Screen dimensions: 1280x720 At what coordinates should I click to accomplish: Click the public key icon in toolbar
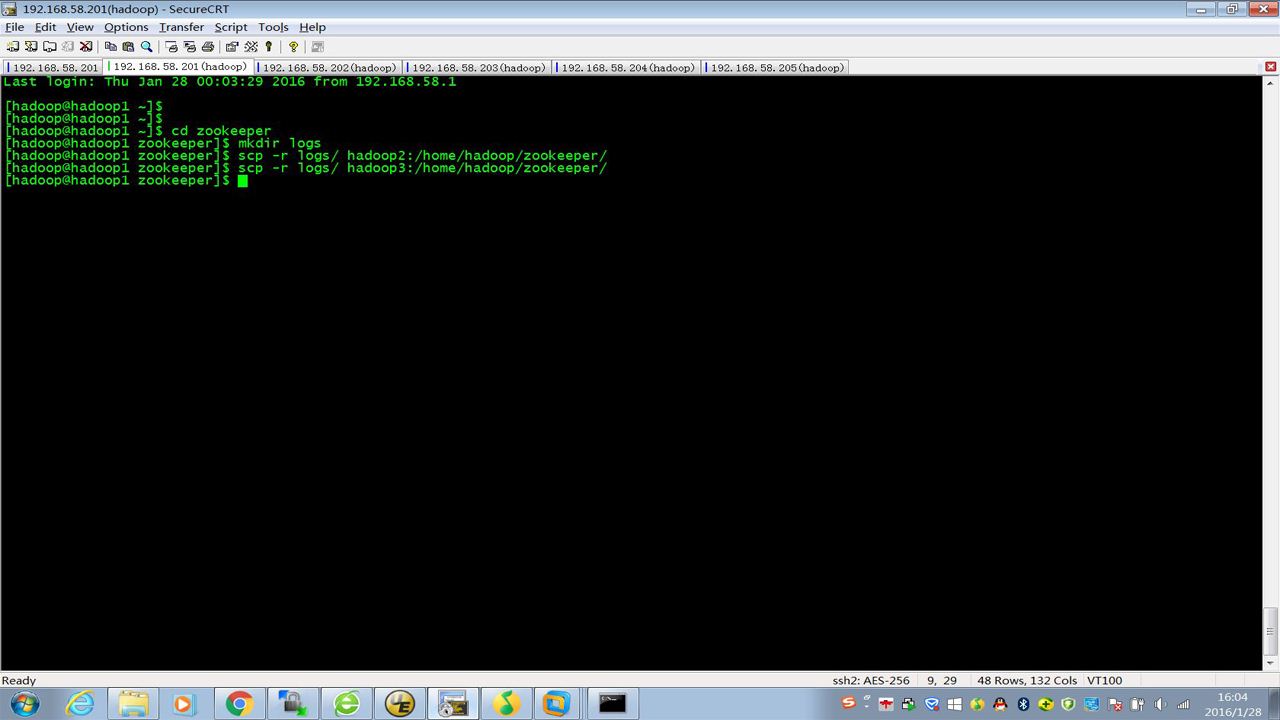[x=269, y=46]
